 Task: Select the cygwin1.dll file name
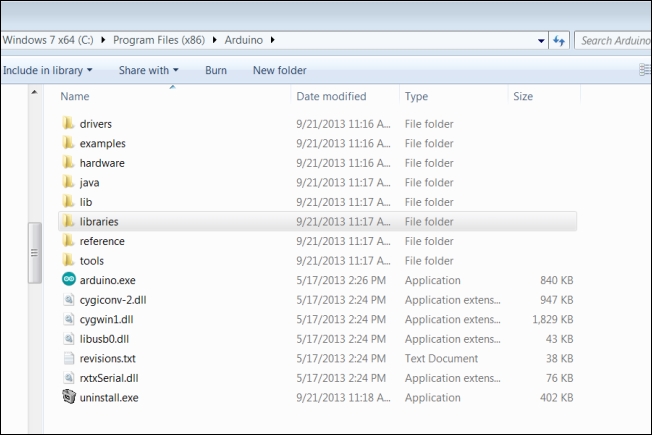106,319
